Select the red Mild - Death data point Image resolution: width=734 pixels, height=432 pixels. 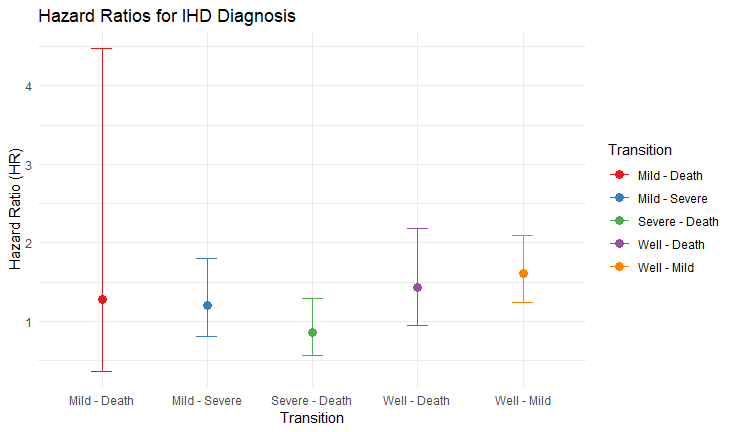tap(102, 299)
